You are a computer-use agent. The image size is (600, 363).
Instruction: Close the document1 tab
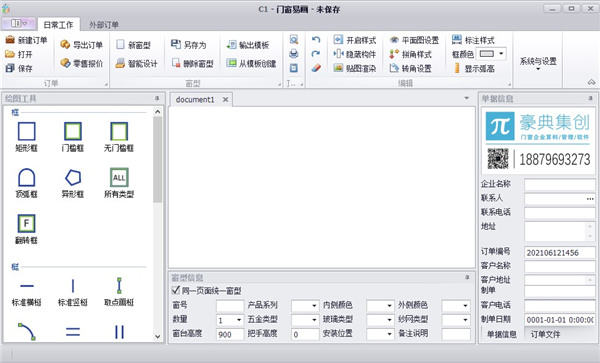point(225,99)
